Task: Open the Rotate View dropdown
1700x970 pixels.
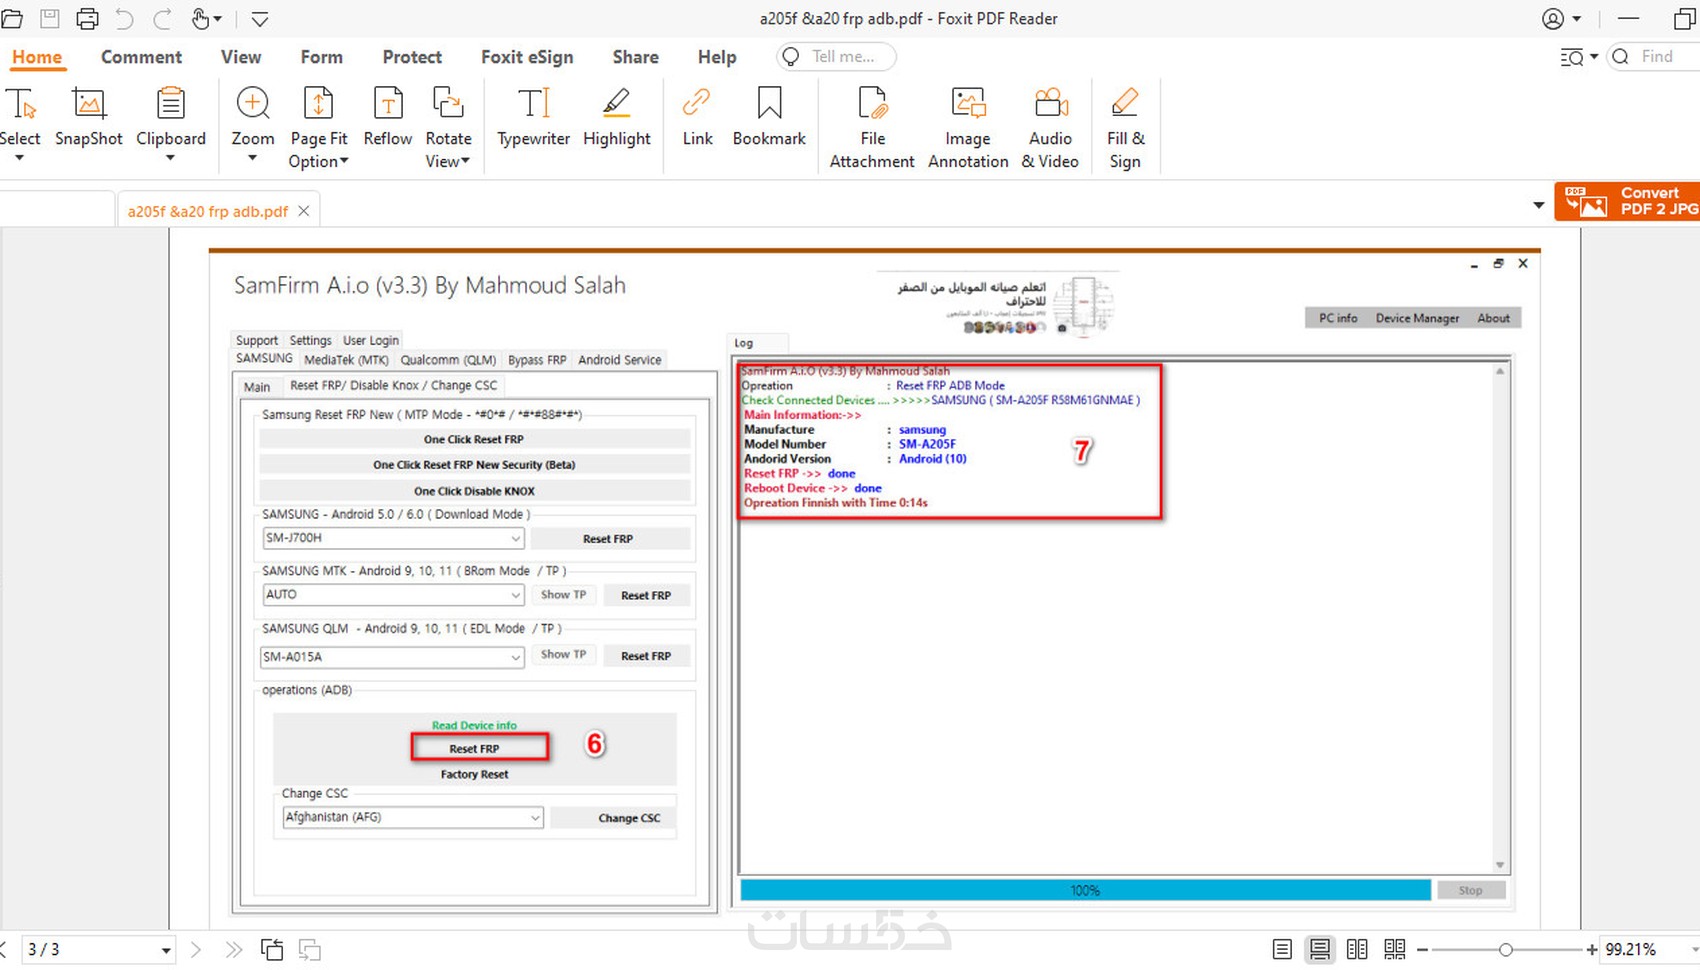Action: [465, 162]
